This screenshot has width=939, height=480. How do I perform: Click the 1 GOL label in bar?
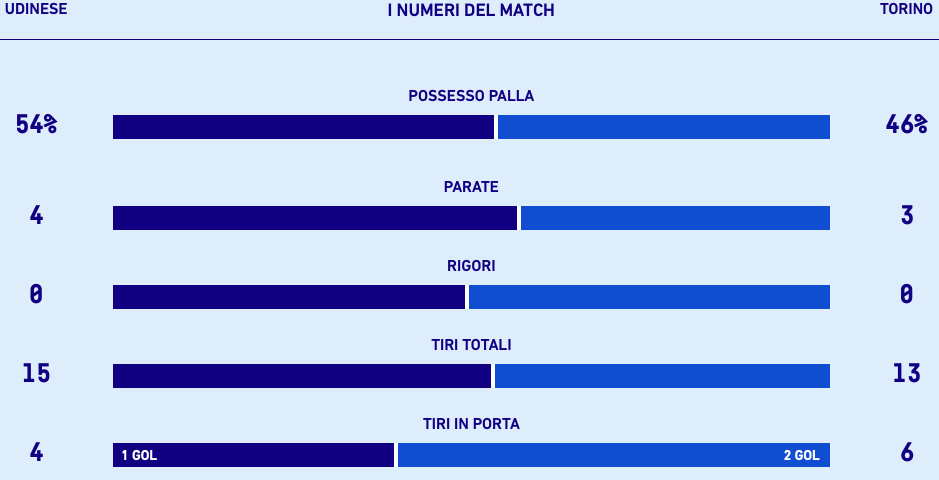139,456
